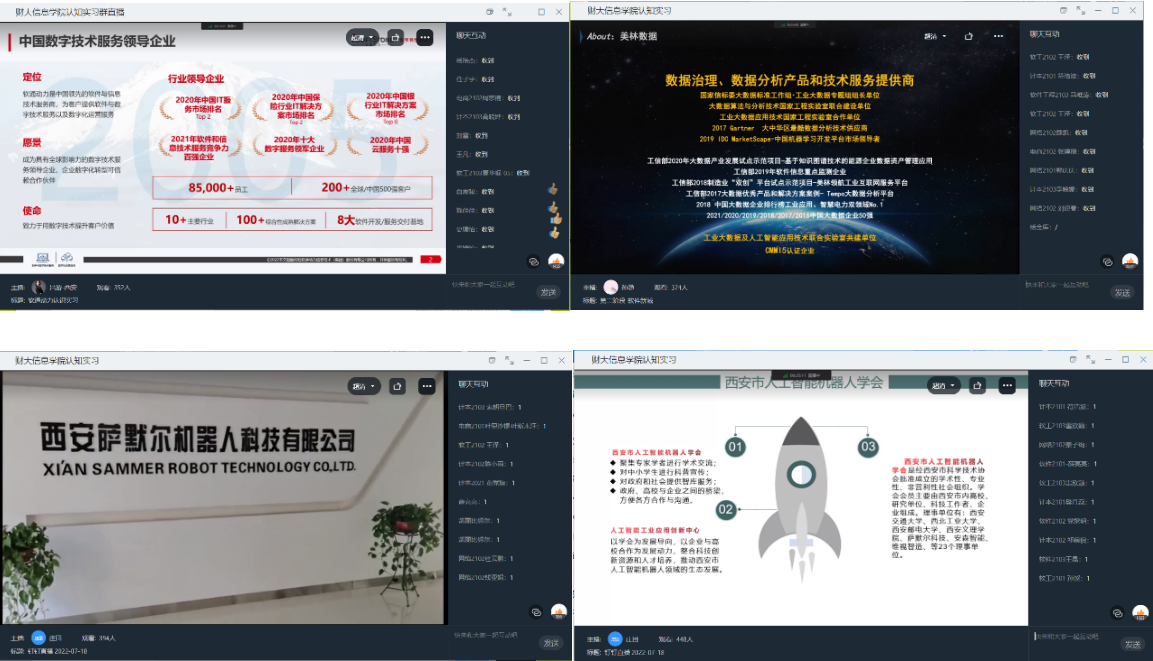Click host avatar in Sammer Robot window
Viewport: 1153px width, 661px height.
point(38,638)
